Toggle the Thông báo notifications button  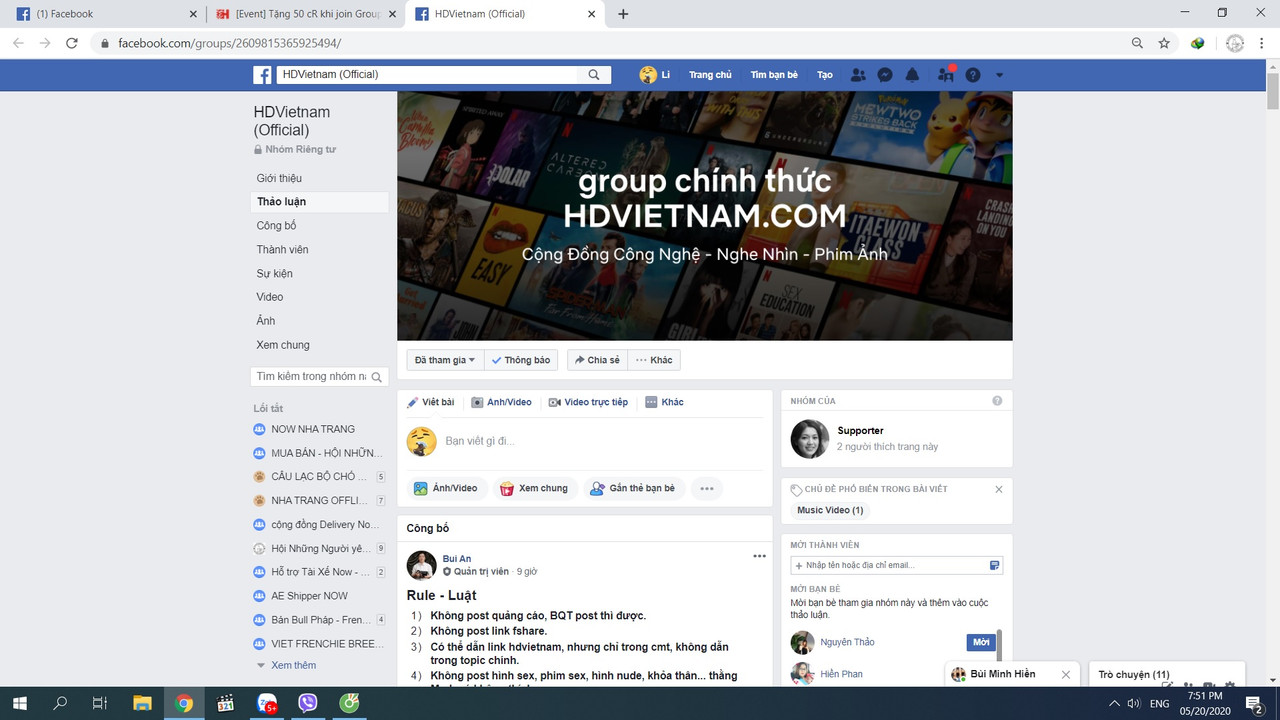[x=522, y=360]
